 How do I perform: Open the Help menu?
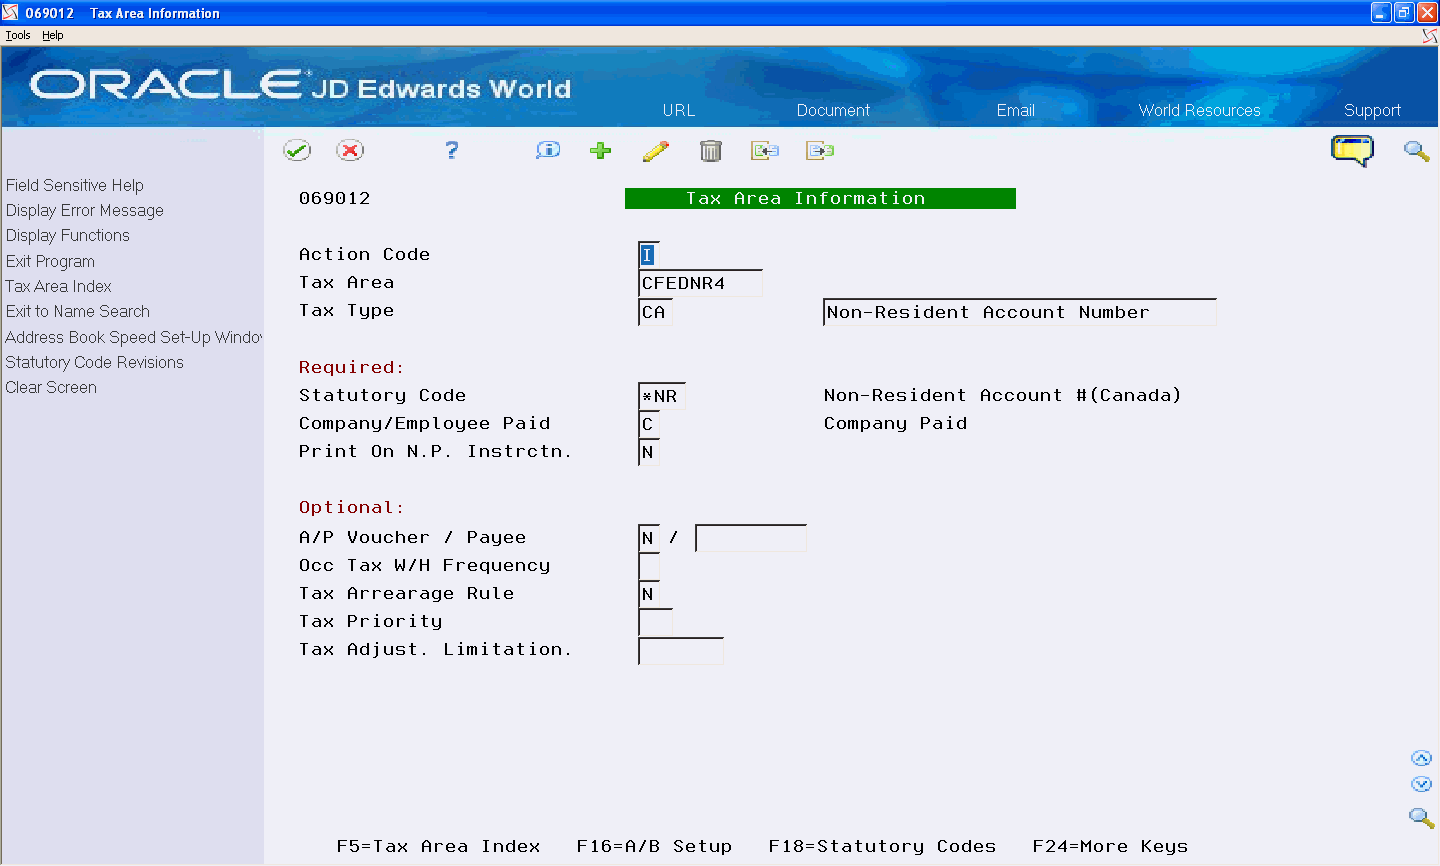[x=52, y=34]
